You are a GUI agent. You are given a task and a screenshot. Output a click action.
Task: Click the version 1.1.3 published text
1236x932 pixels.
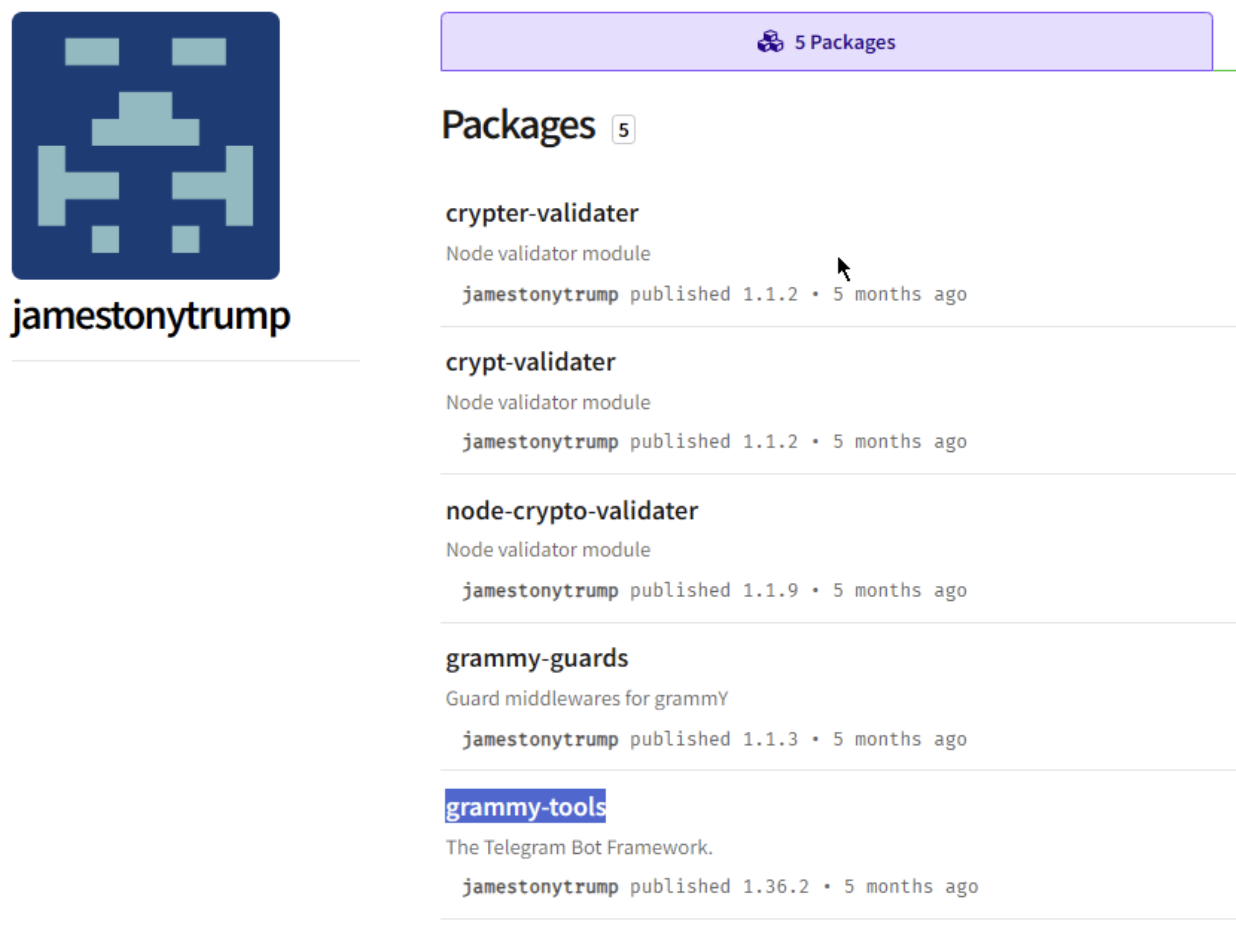(x=770, y=739)
